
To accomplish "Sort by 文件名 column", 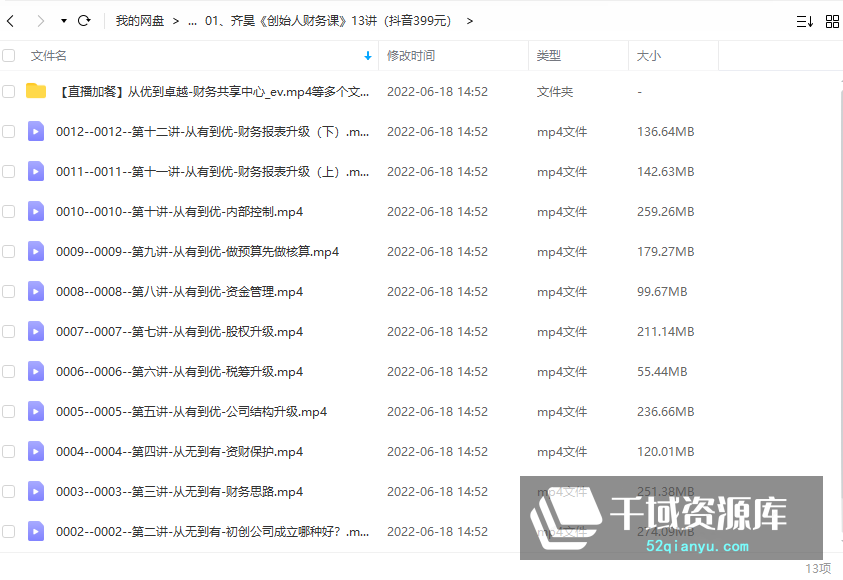I will [x=48, y=55].
